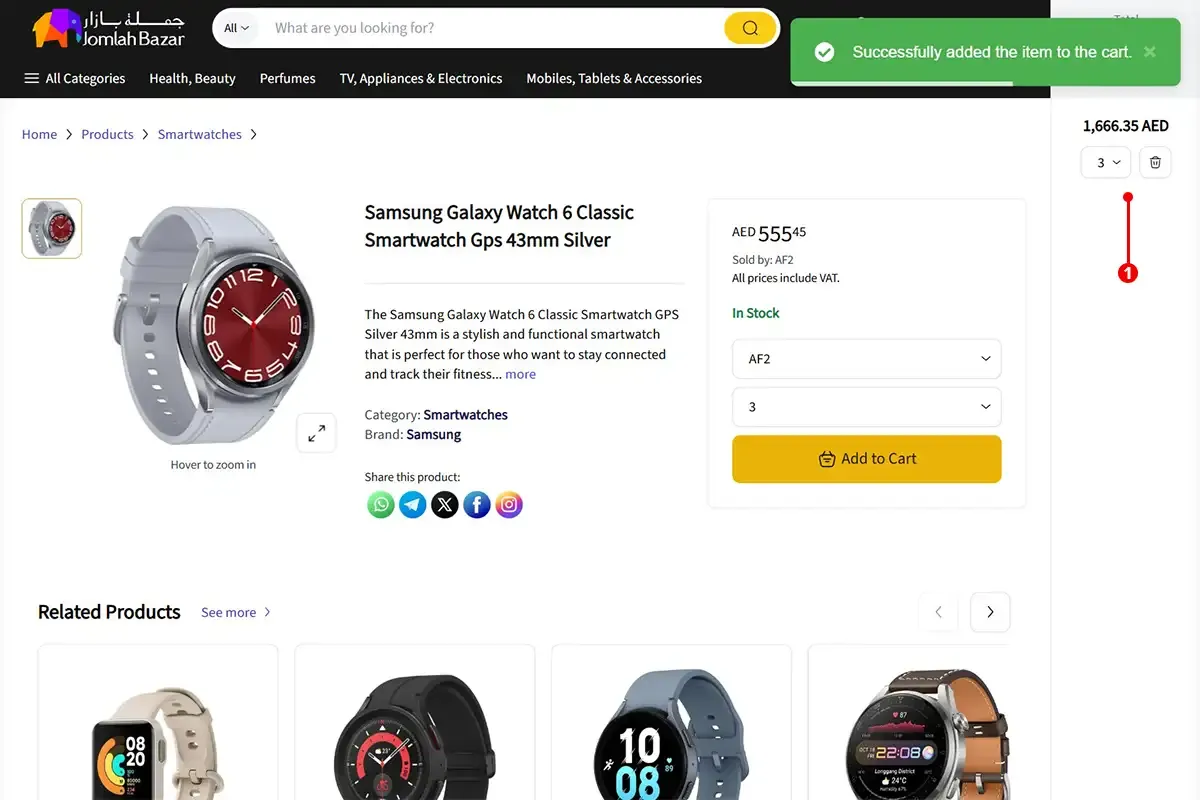Click the 'more' description link

(520, 374)
